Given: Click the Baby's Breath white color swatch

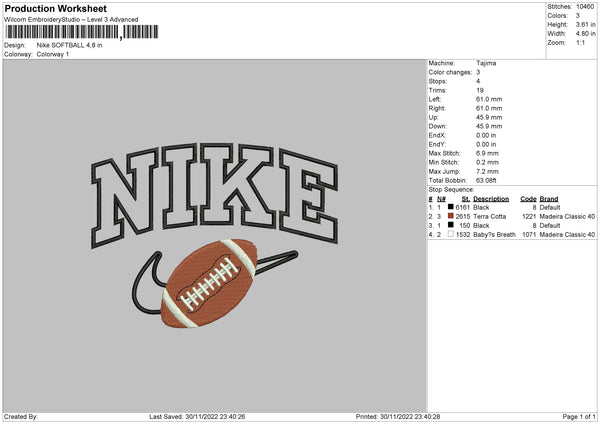Looking at the screenshot, I should click(x=450, y=234).
